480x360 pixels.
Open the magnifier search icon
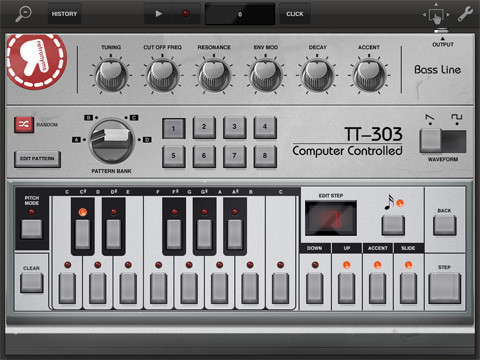23,14
